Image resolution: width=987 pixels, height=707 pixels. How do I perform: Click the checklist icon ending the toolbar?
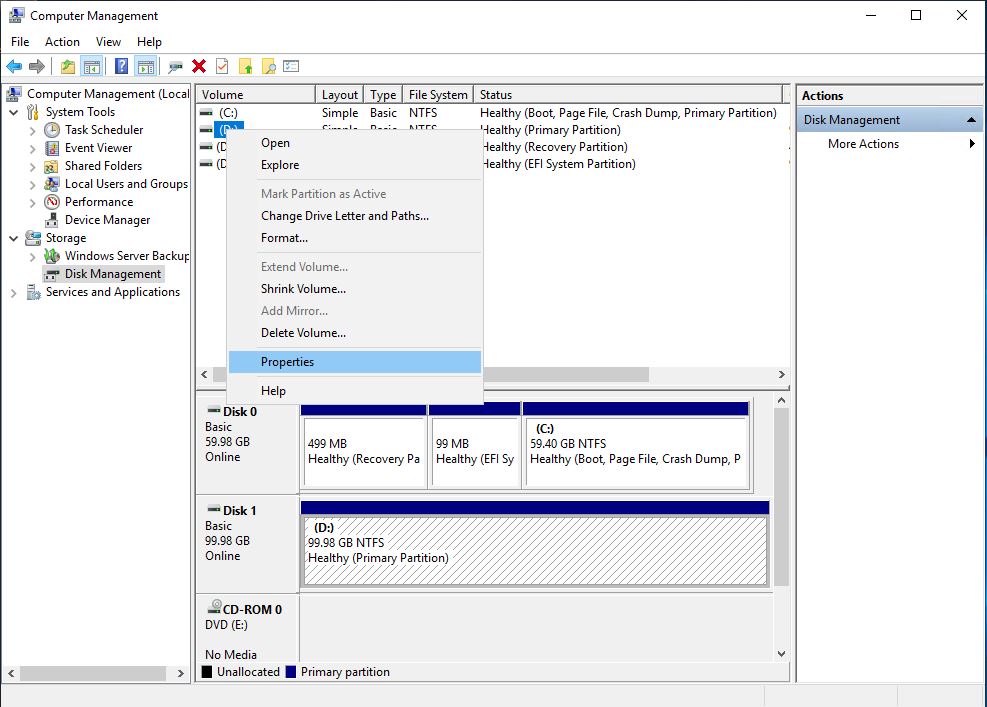tap(291, 66)
